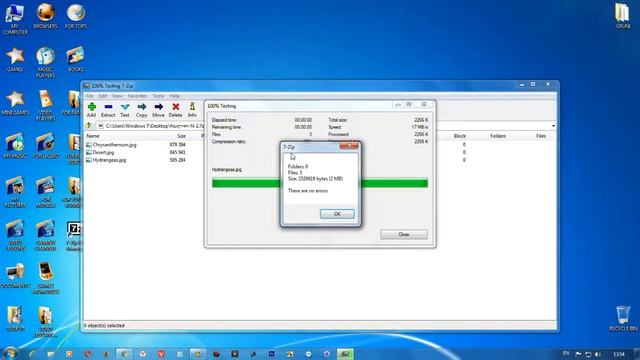
Task: Click the green testing progress bar
Action: 320,183
